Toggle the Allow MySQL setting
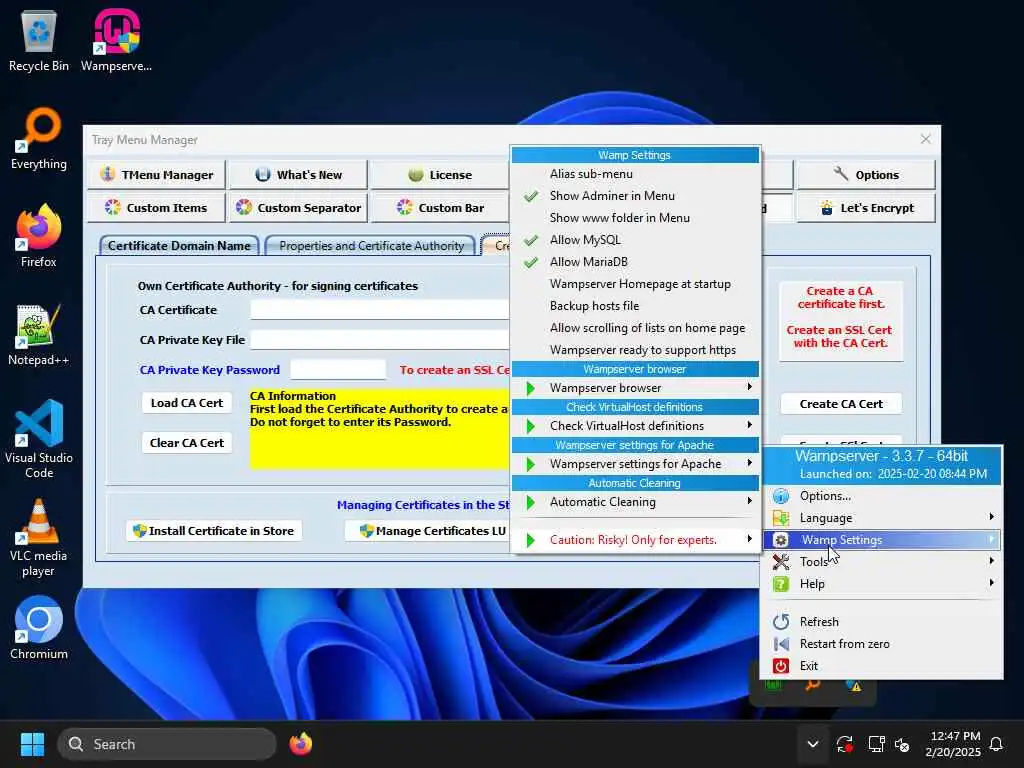This screenshot has height=768, width=1024. (x=635, y=240)
